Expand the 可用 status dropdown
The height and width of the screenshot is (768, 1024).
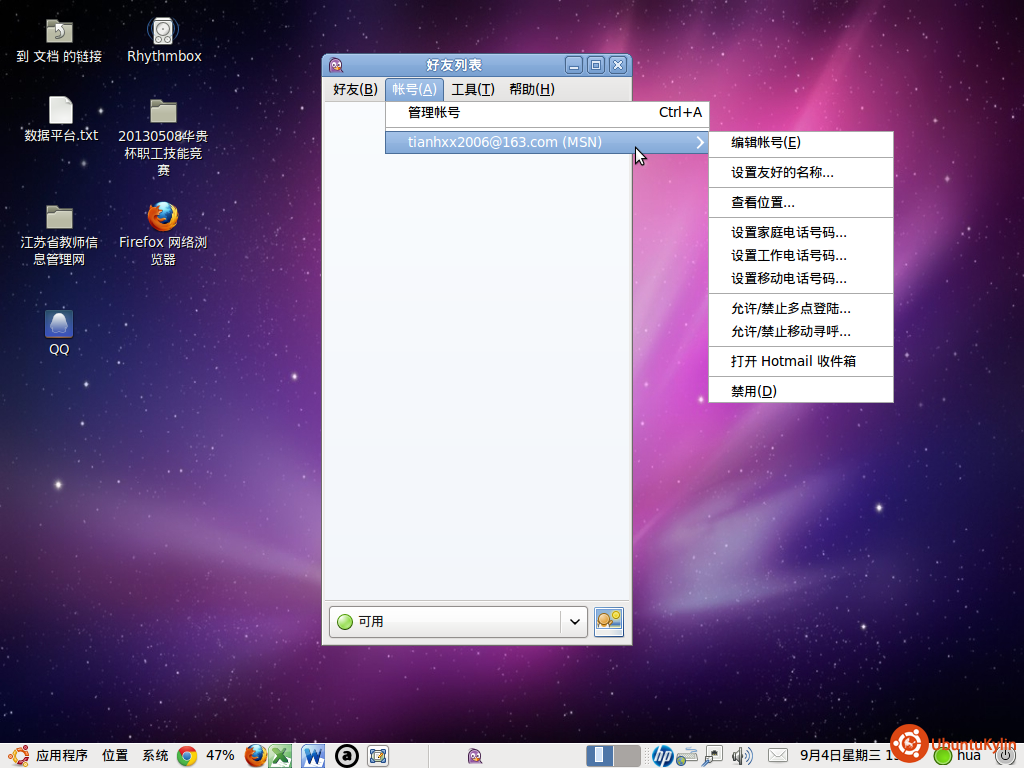(x=574, y=621)
